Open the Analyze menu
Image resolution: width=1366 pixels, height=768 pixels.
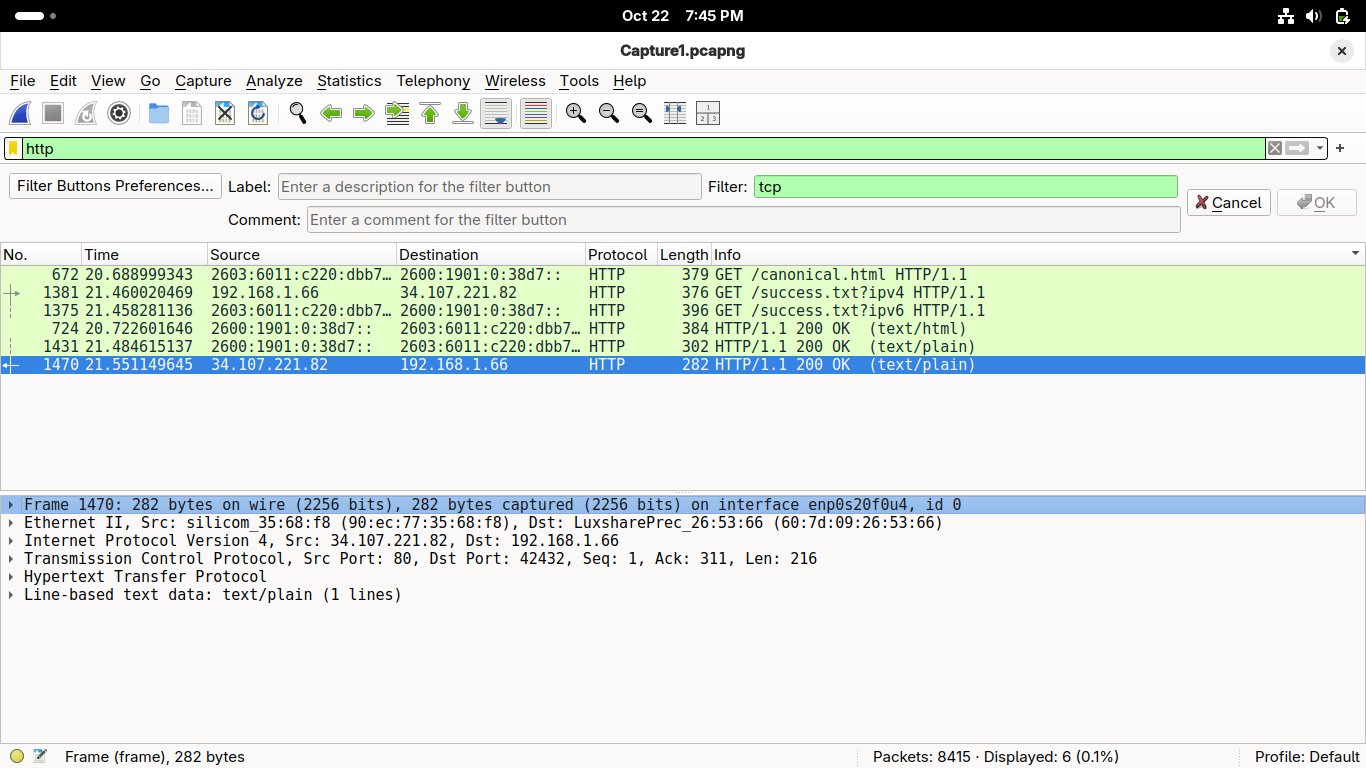tap(274, 81)
